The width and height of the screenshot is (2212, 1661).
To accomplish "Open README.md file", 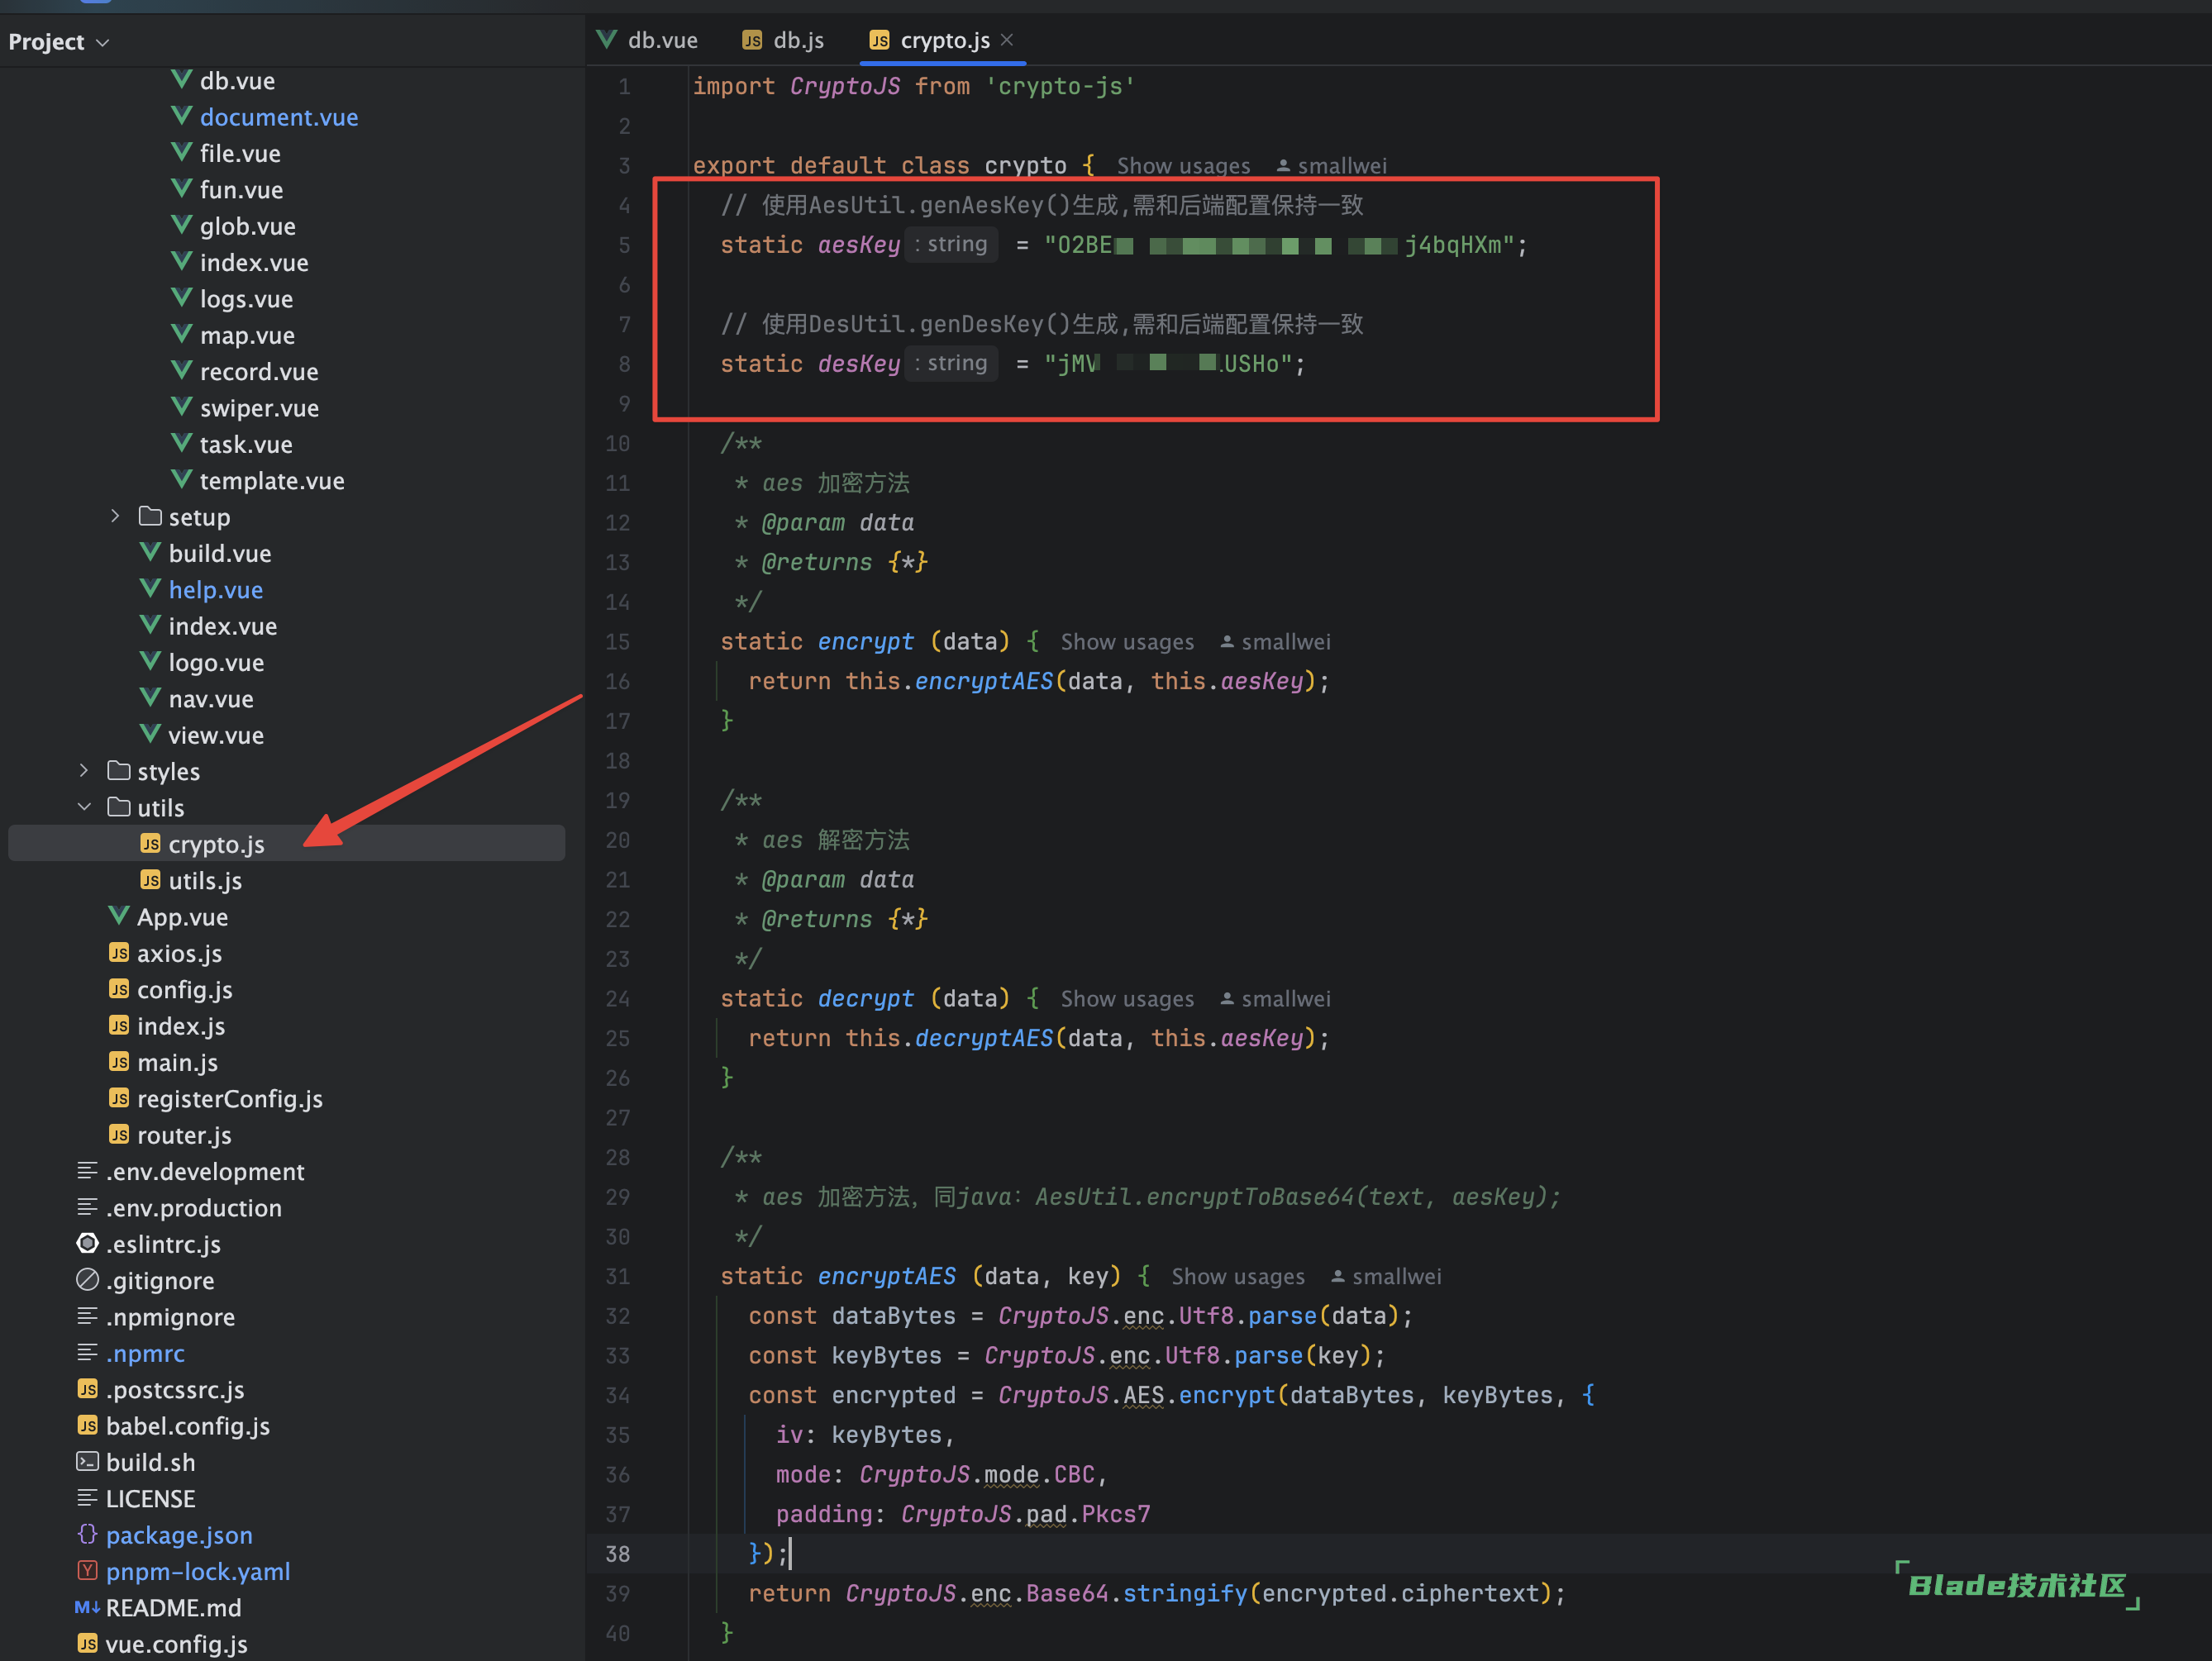I will click(174, 1607).
